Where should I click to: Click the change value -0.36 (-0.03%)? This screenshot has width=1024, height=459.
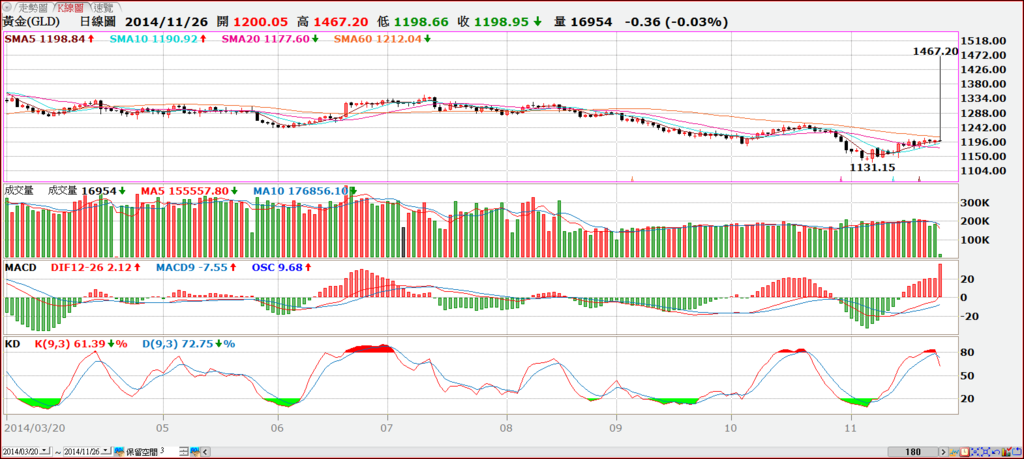pyautogui.click(x=677, y=22)
